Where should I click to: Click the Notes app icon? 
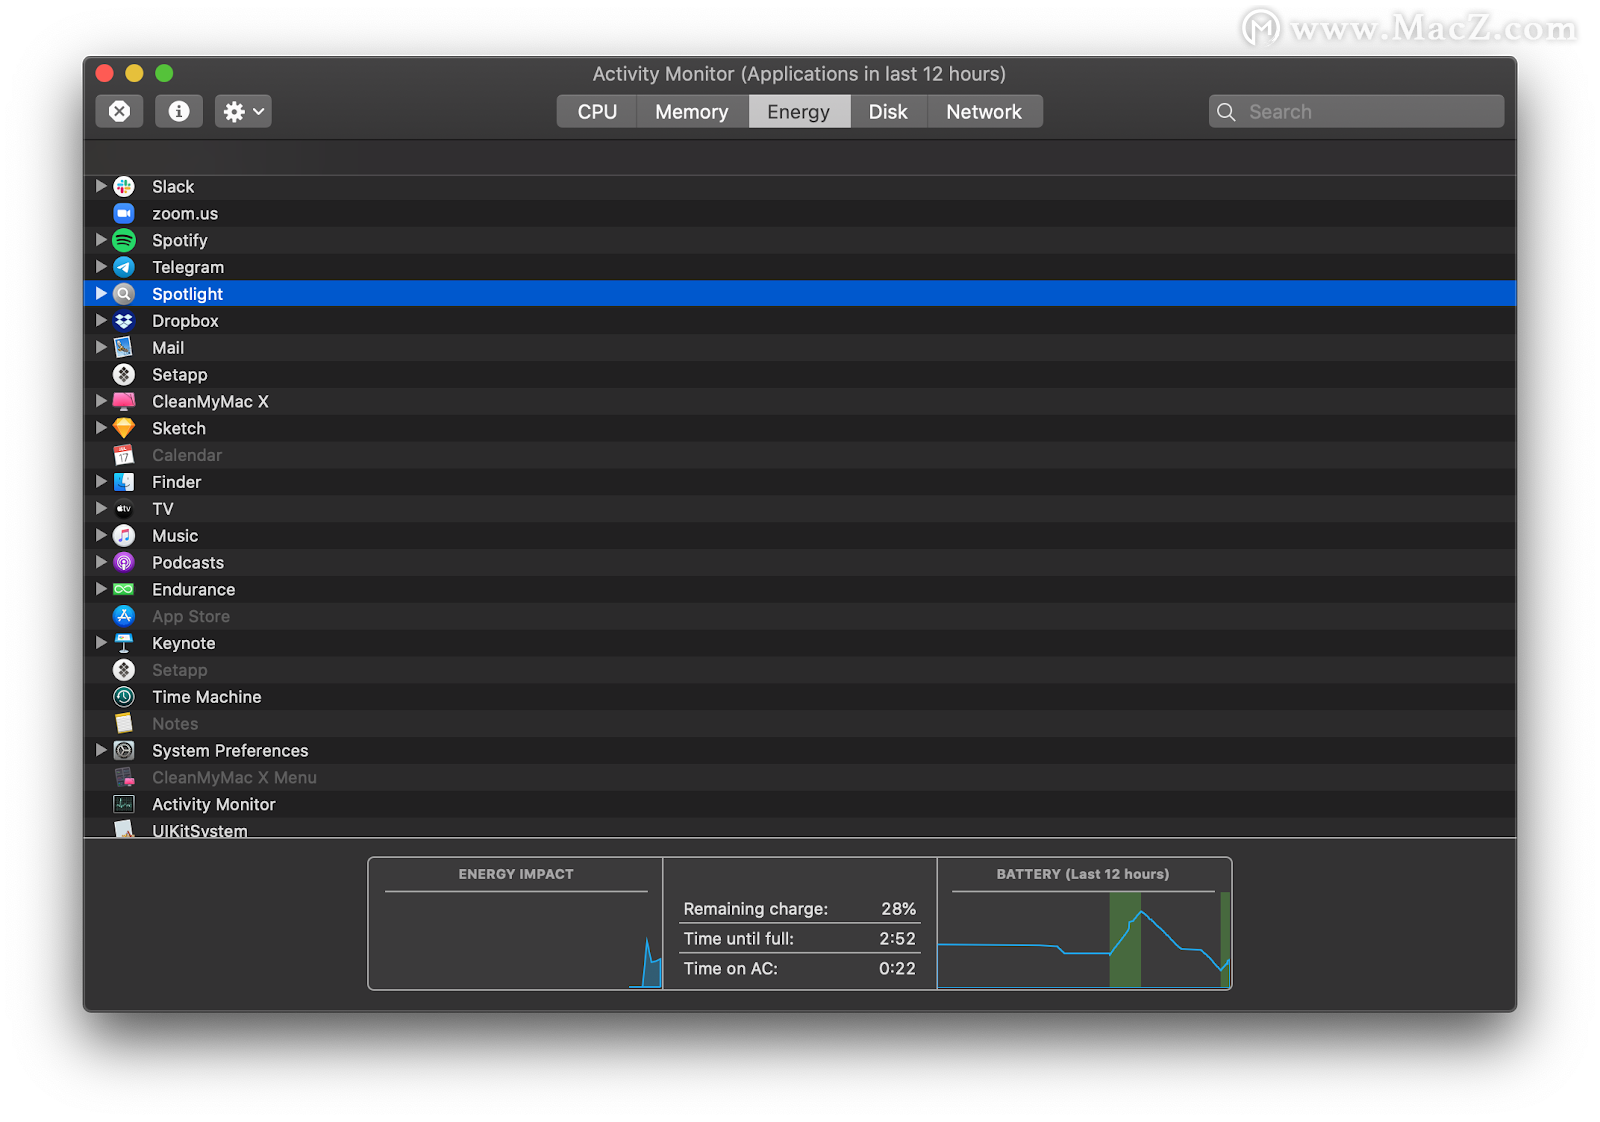tap(124, 724)
